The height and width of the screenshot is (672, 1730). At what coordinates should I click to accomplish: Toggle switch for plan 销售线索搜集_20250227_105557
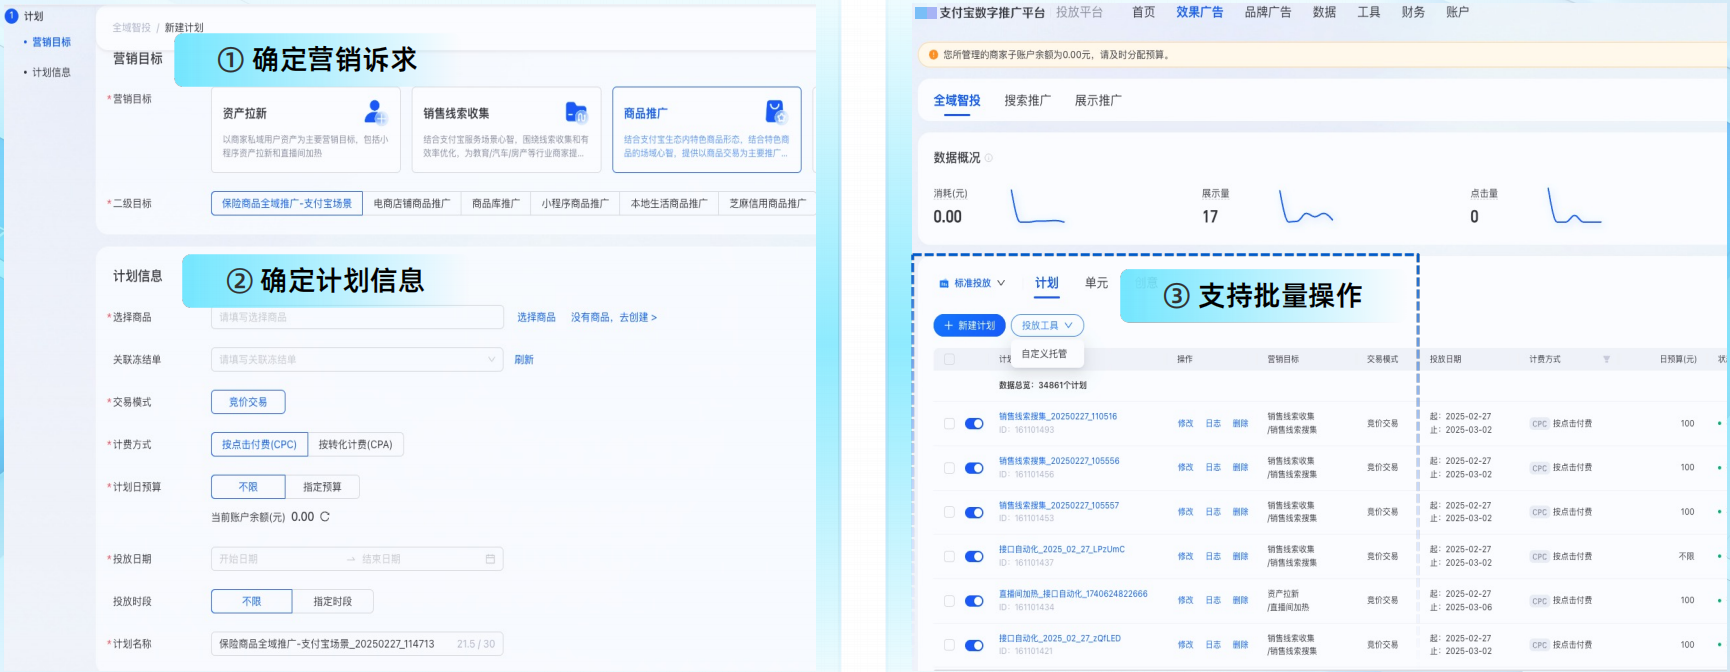pos(974,512)
